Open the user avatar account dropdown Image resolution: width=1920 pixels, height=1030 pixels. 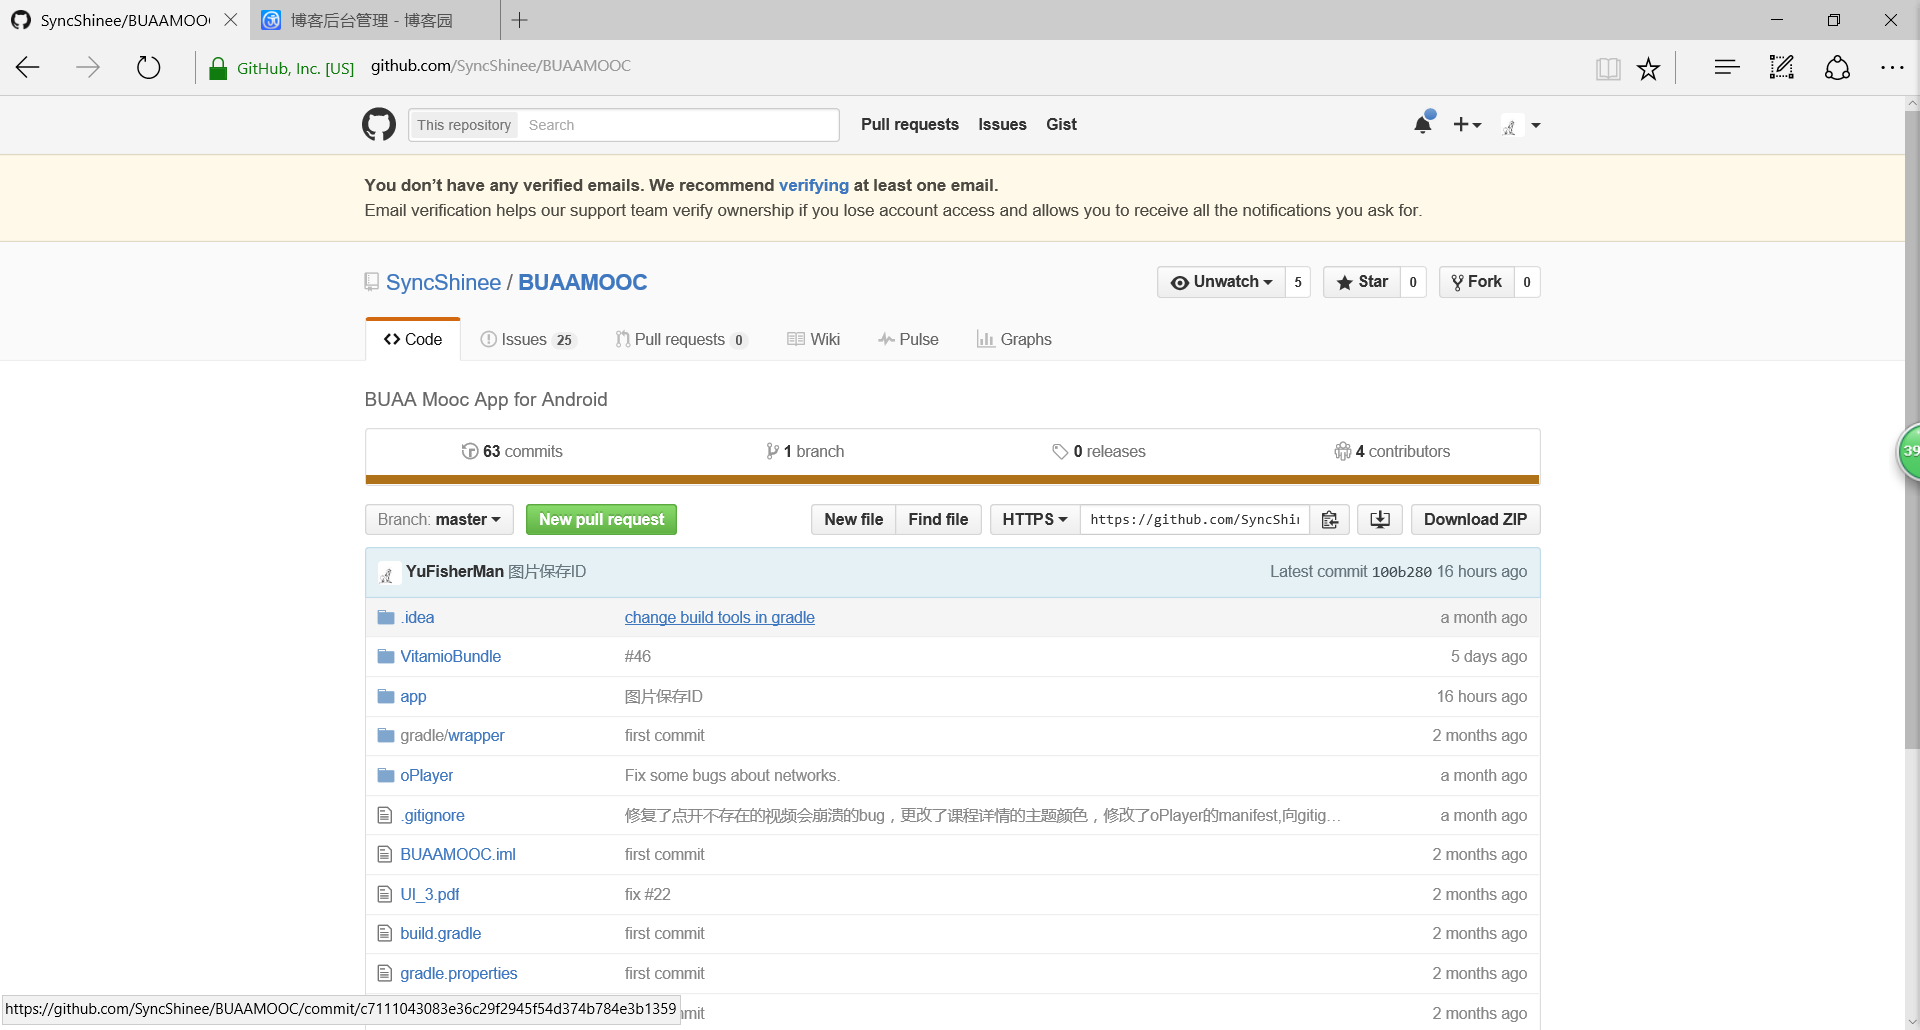[1521, 126]
